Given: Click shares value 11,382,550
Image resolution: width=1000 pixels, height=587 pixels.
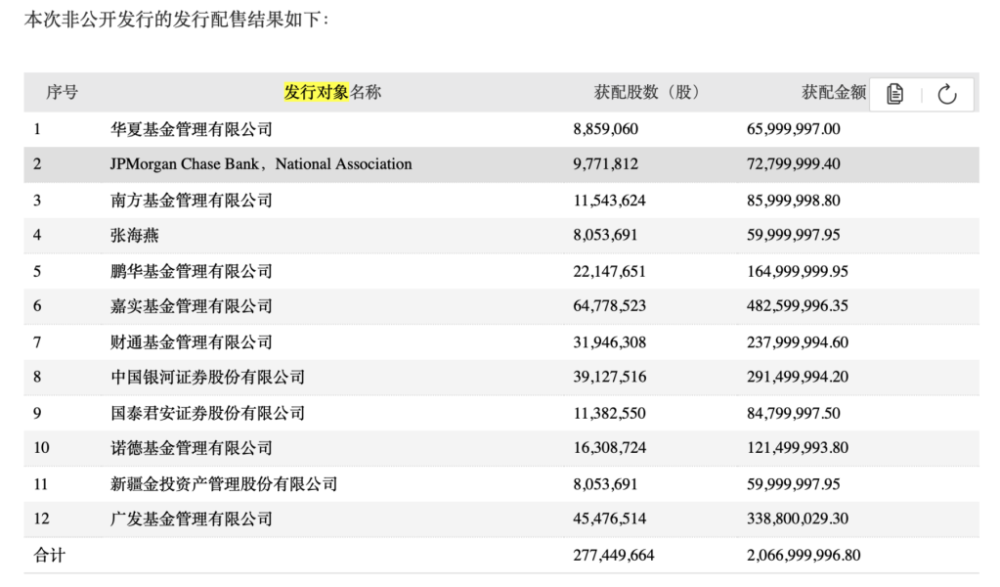Looking at the screenshot, I should pos(609,413).
